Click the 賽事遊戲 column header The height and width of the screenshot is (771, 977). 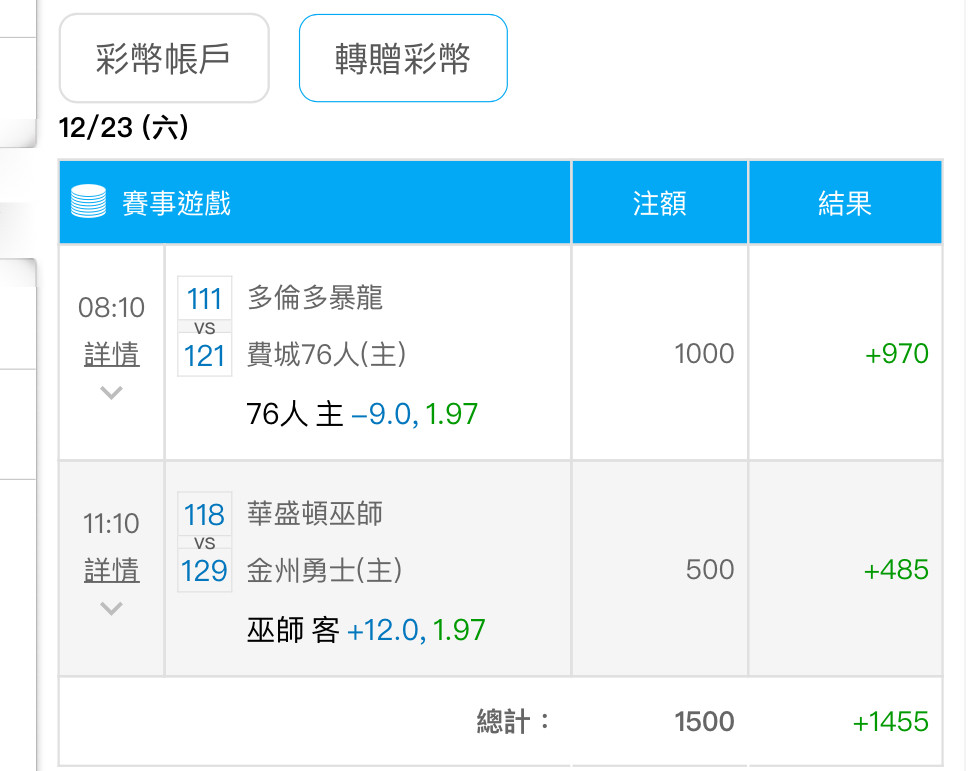pyautogui.click(x=176, y=203)
